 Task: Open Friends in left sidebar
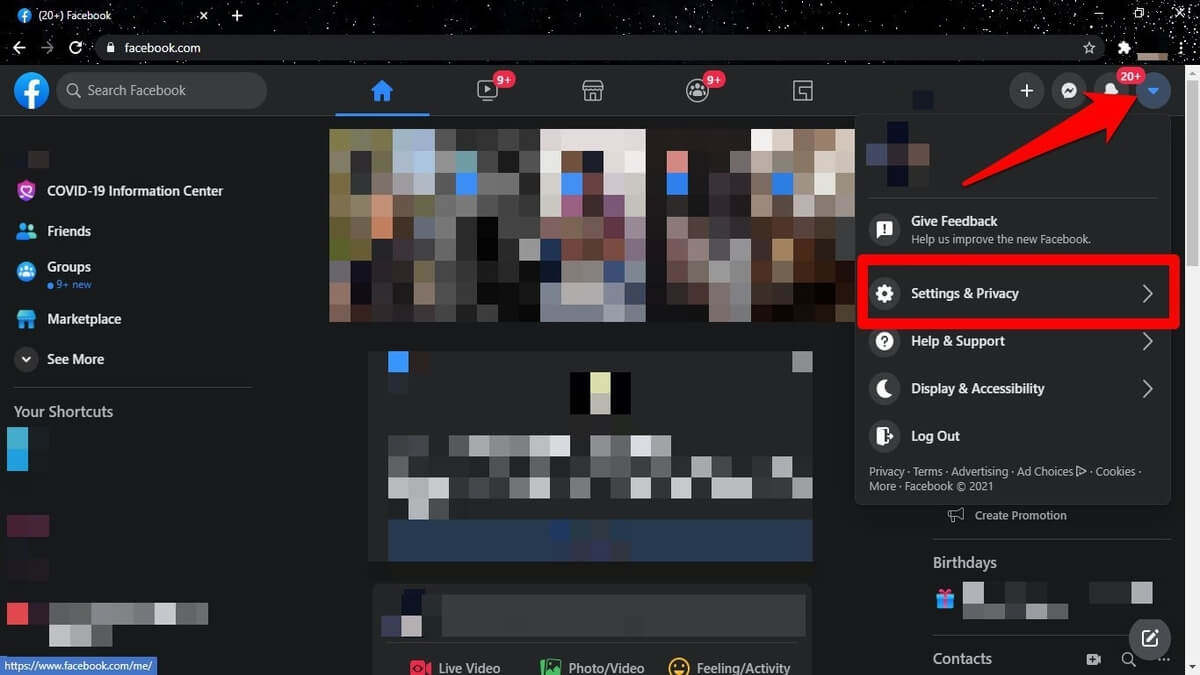coord(68,231)
